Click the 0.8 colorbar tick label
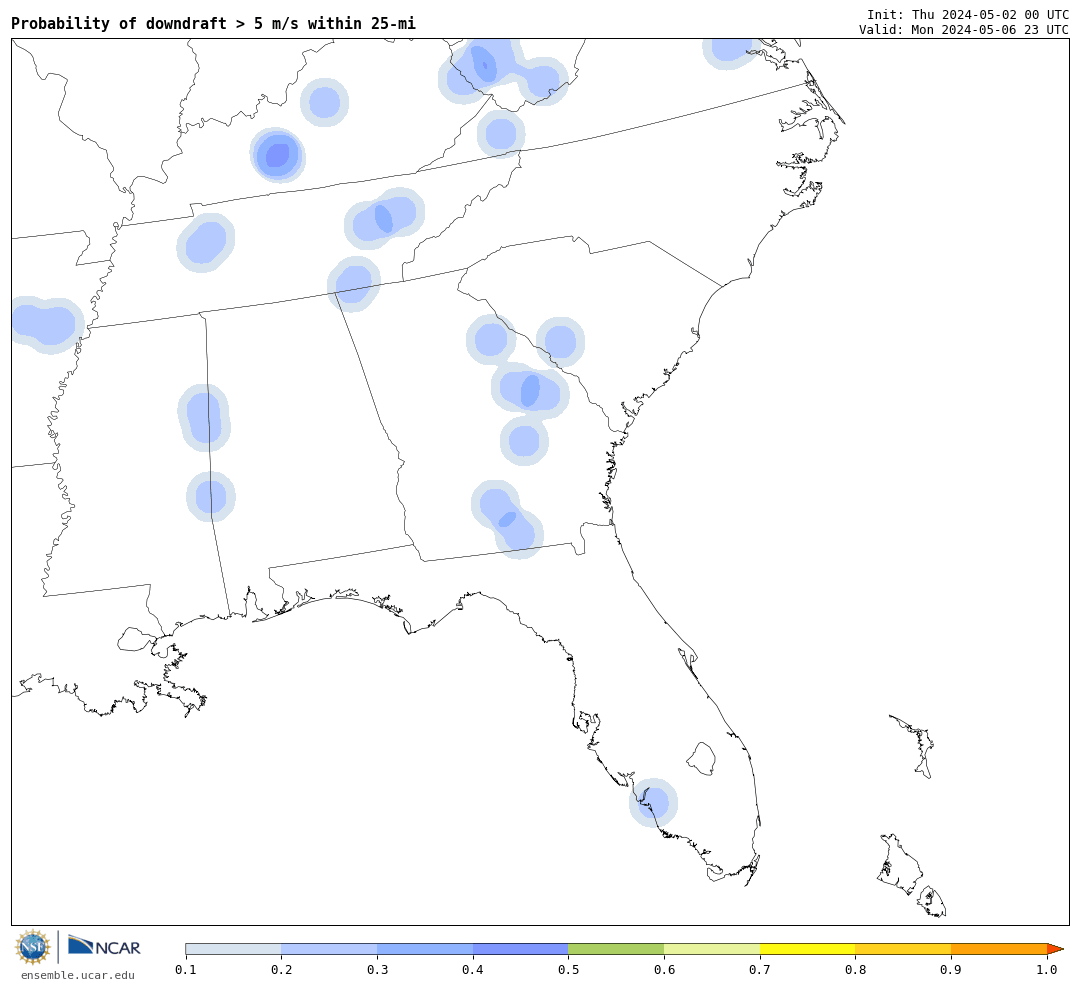The image size is (1080, 988). coord(855,969)
